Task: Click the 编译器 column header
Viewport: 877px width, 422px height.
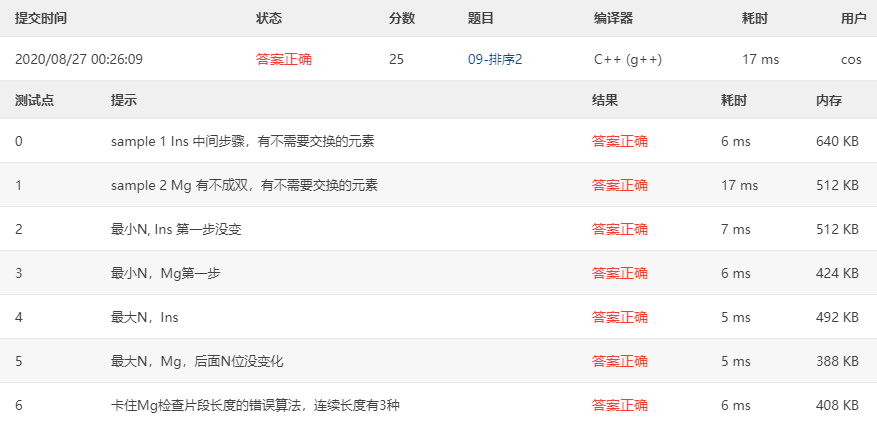Action: (614, 18)
